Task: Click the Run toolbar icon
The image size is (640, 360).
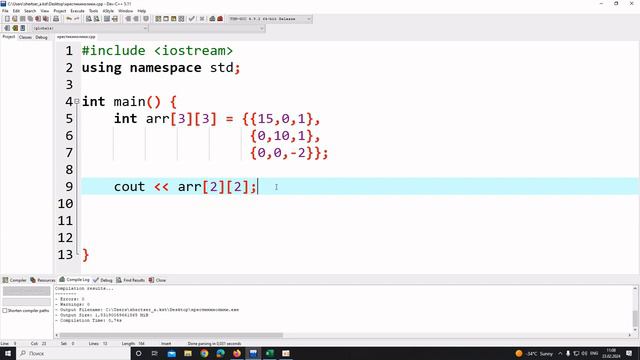Action: 166,19
